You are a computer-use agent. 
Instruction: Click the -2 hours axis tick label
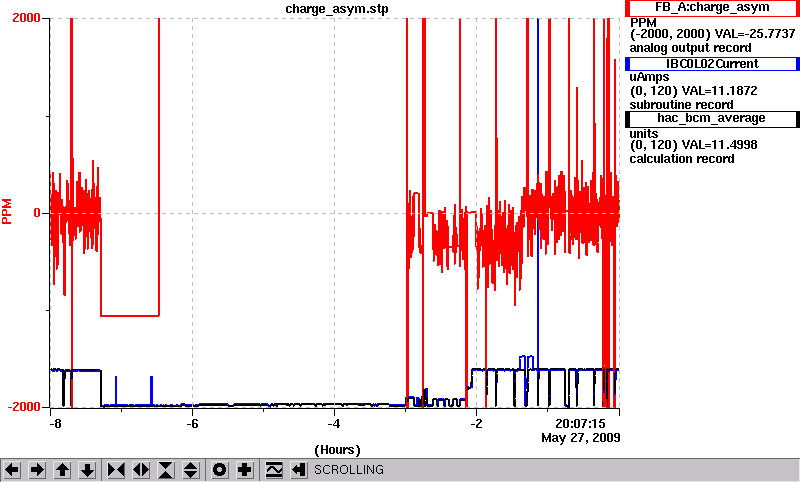(x=476, y=424)
